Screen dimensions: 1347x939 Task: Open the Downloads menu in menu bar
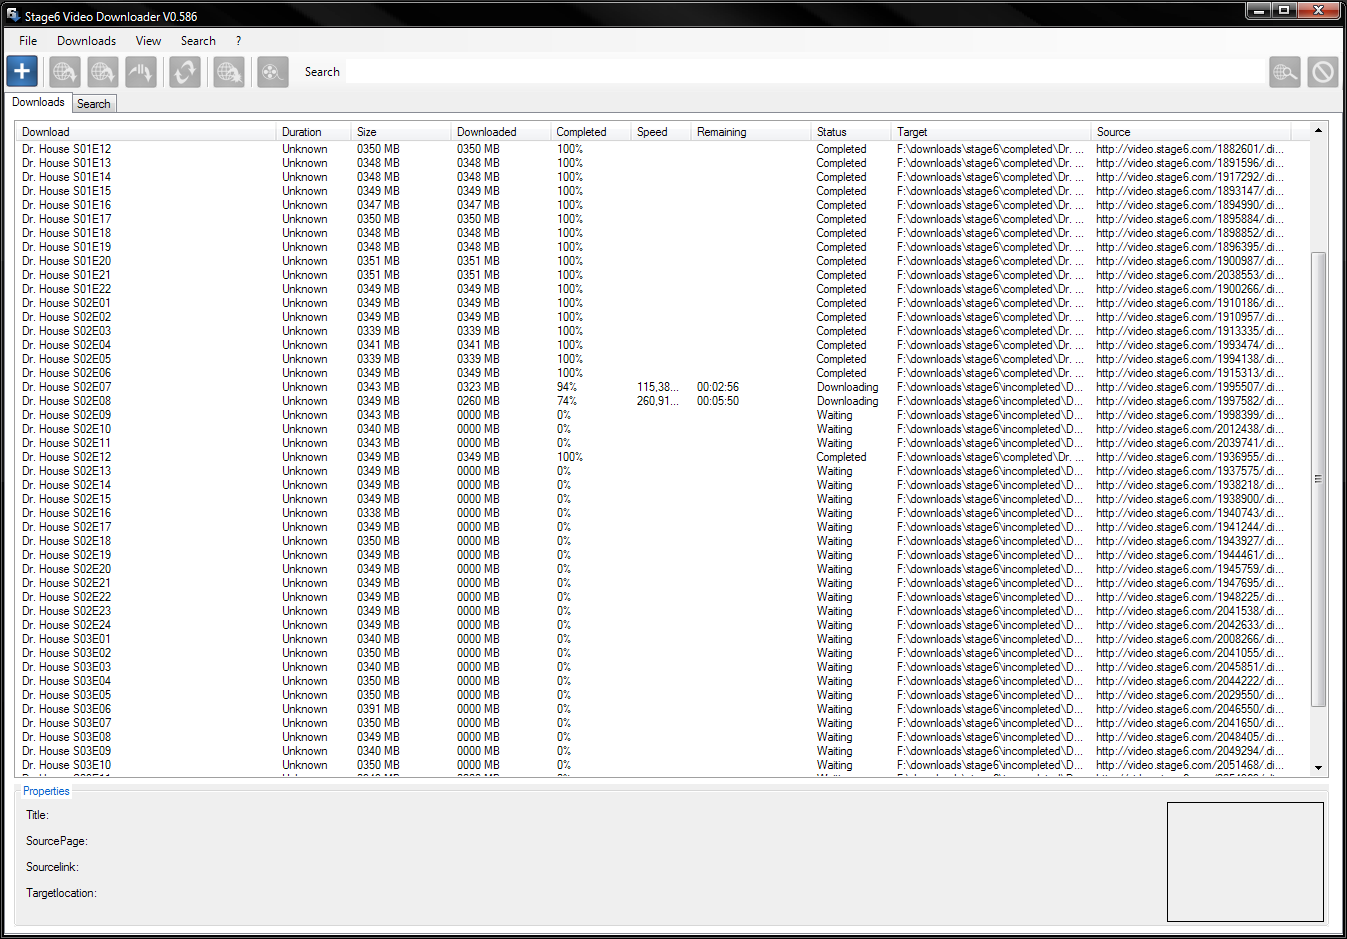point(86,41)
